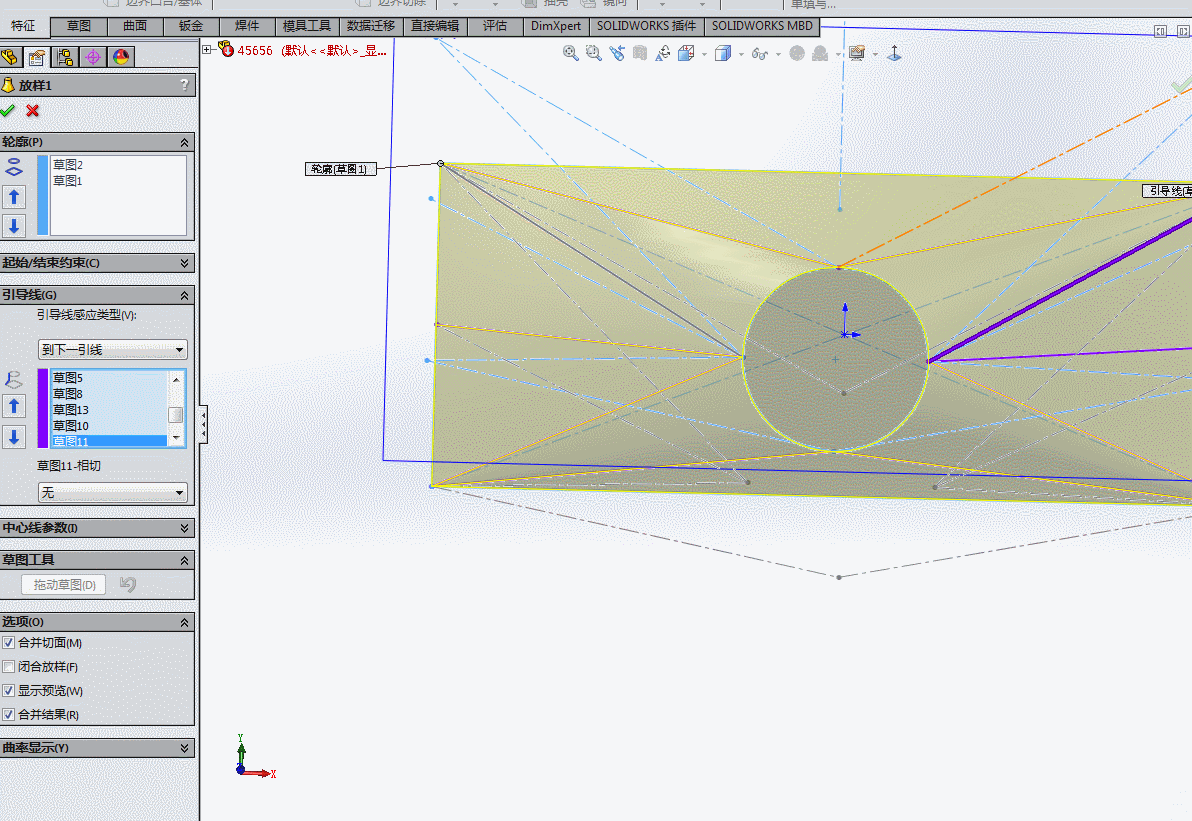Collapse the 草图工具 section

[x=184, y=560]
